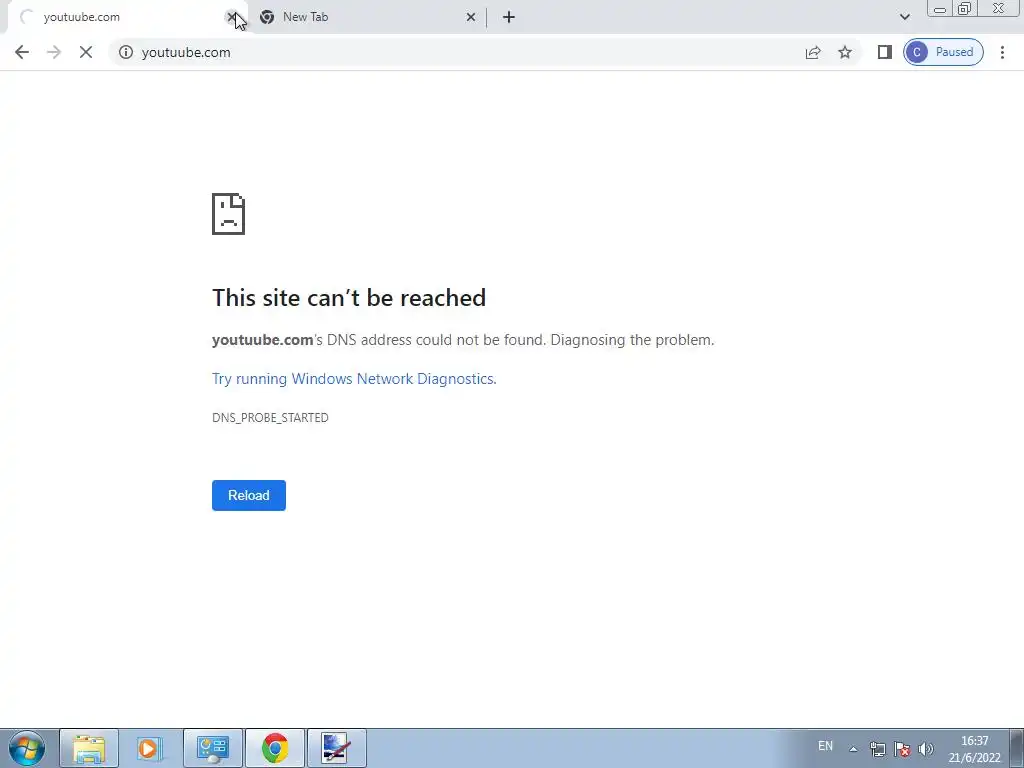Click the blue Reload button
1024x768 pixels.
pos(249,495)
